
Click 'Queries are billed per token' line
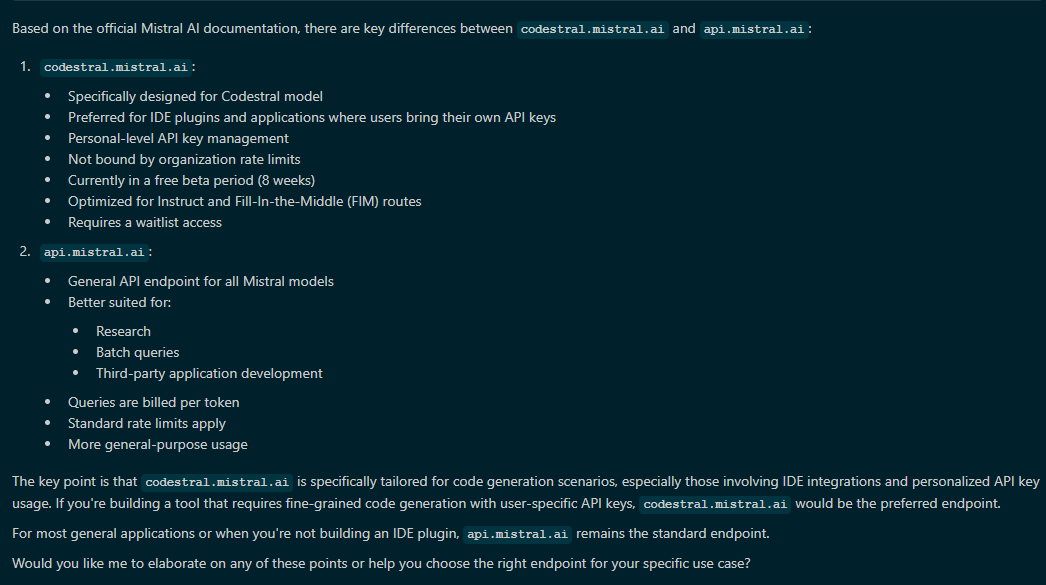click(153, 403)
